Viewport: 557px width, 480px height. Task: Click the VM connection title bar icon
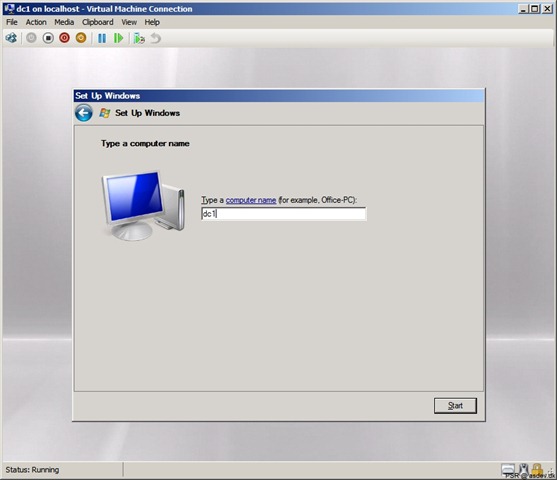coord(9,9)
